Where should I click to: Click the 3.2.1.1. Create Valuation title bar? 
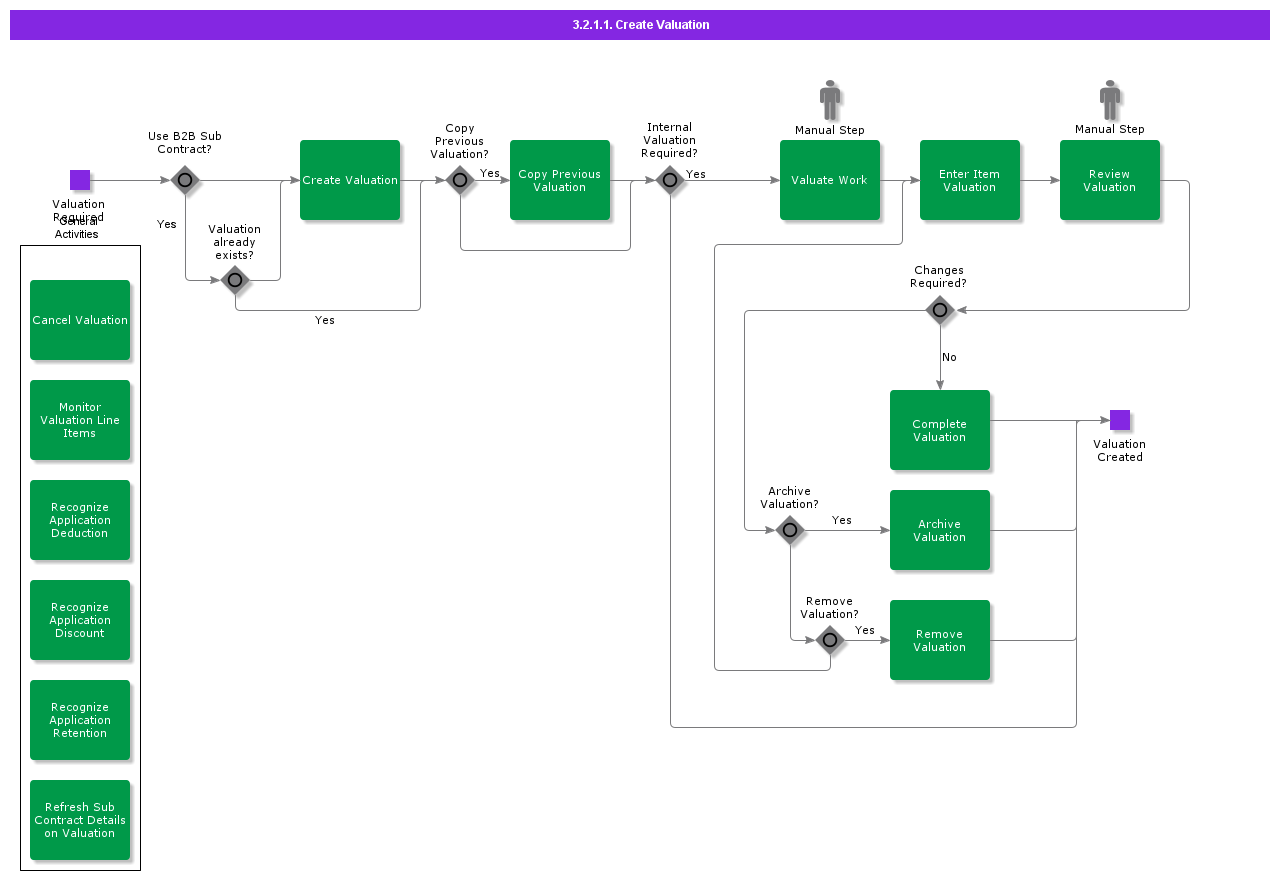640,25
